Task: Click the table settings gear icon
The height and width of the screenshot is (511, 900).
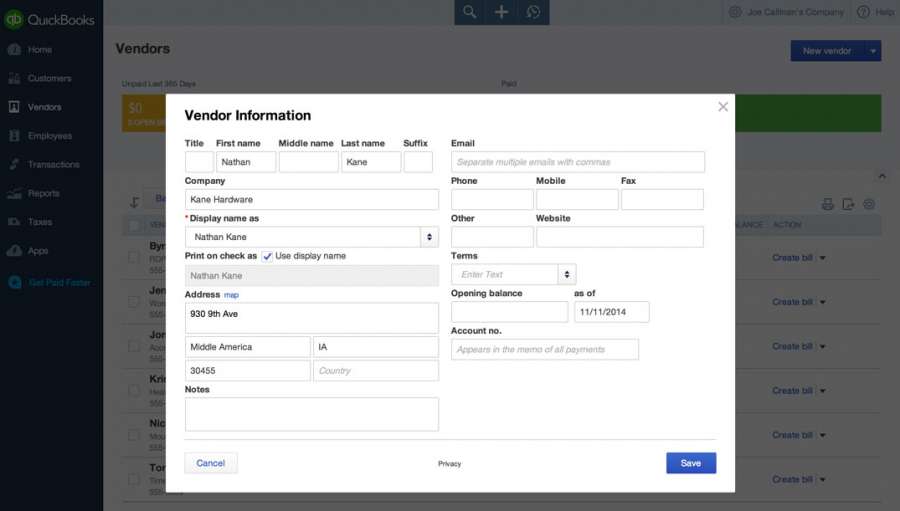Action: point(869,204)
